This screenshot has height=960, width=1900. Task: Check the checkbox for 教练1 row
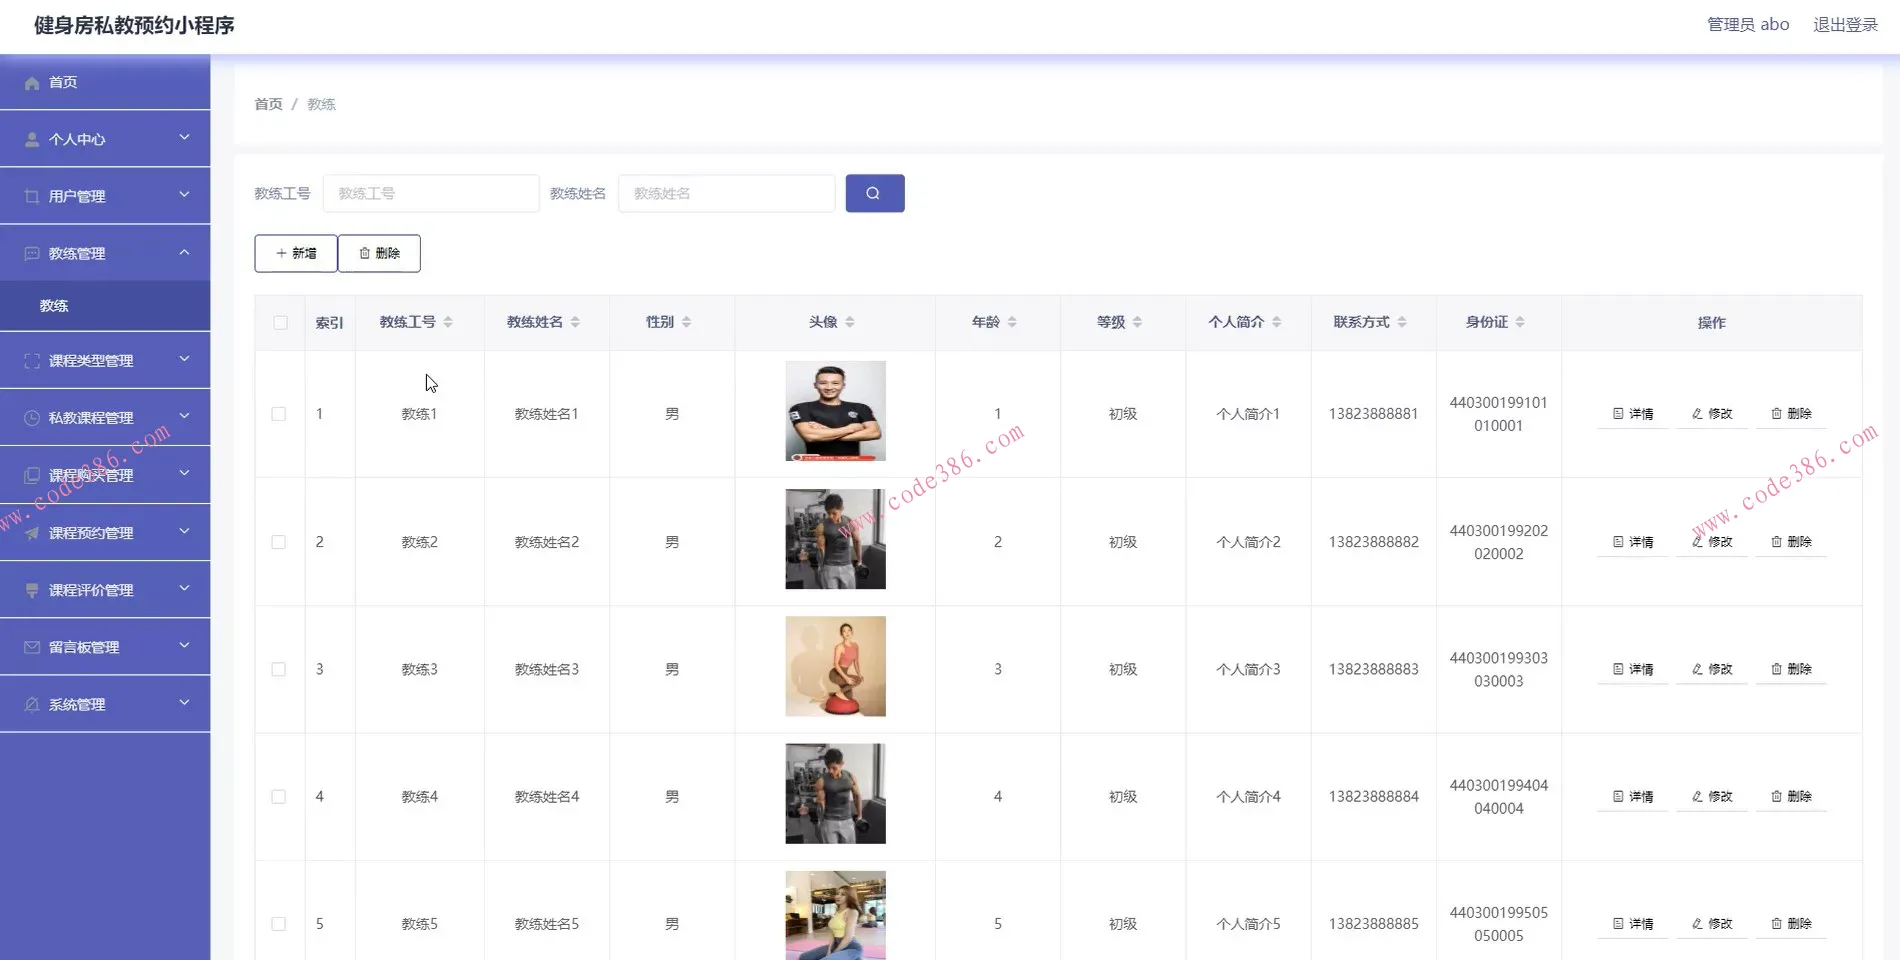pos(279,413)
